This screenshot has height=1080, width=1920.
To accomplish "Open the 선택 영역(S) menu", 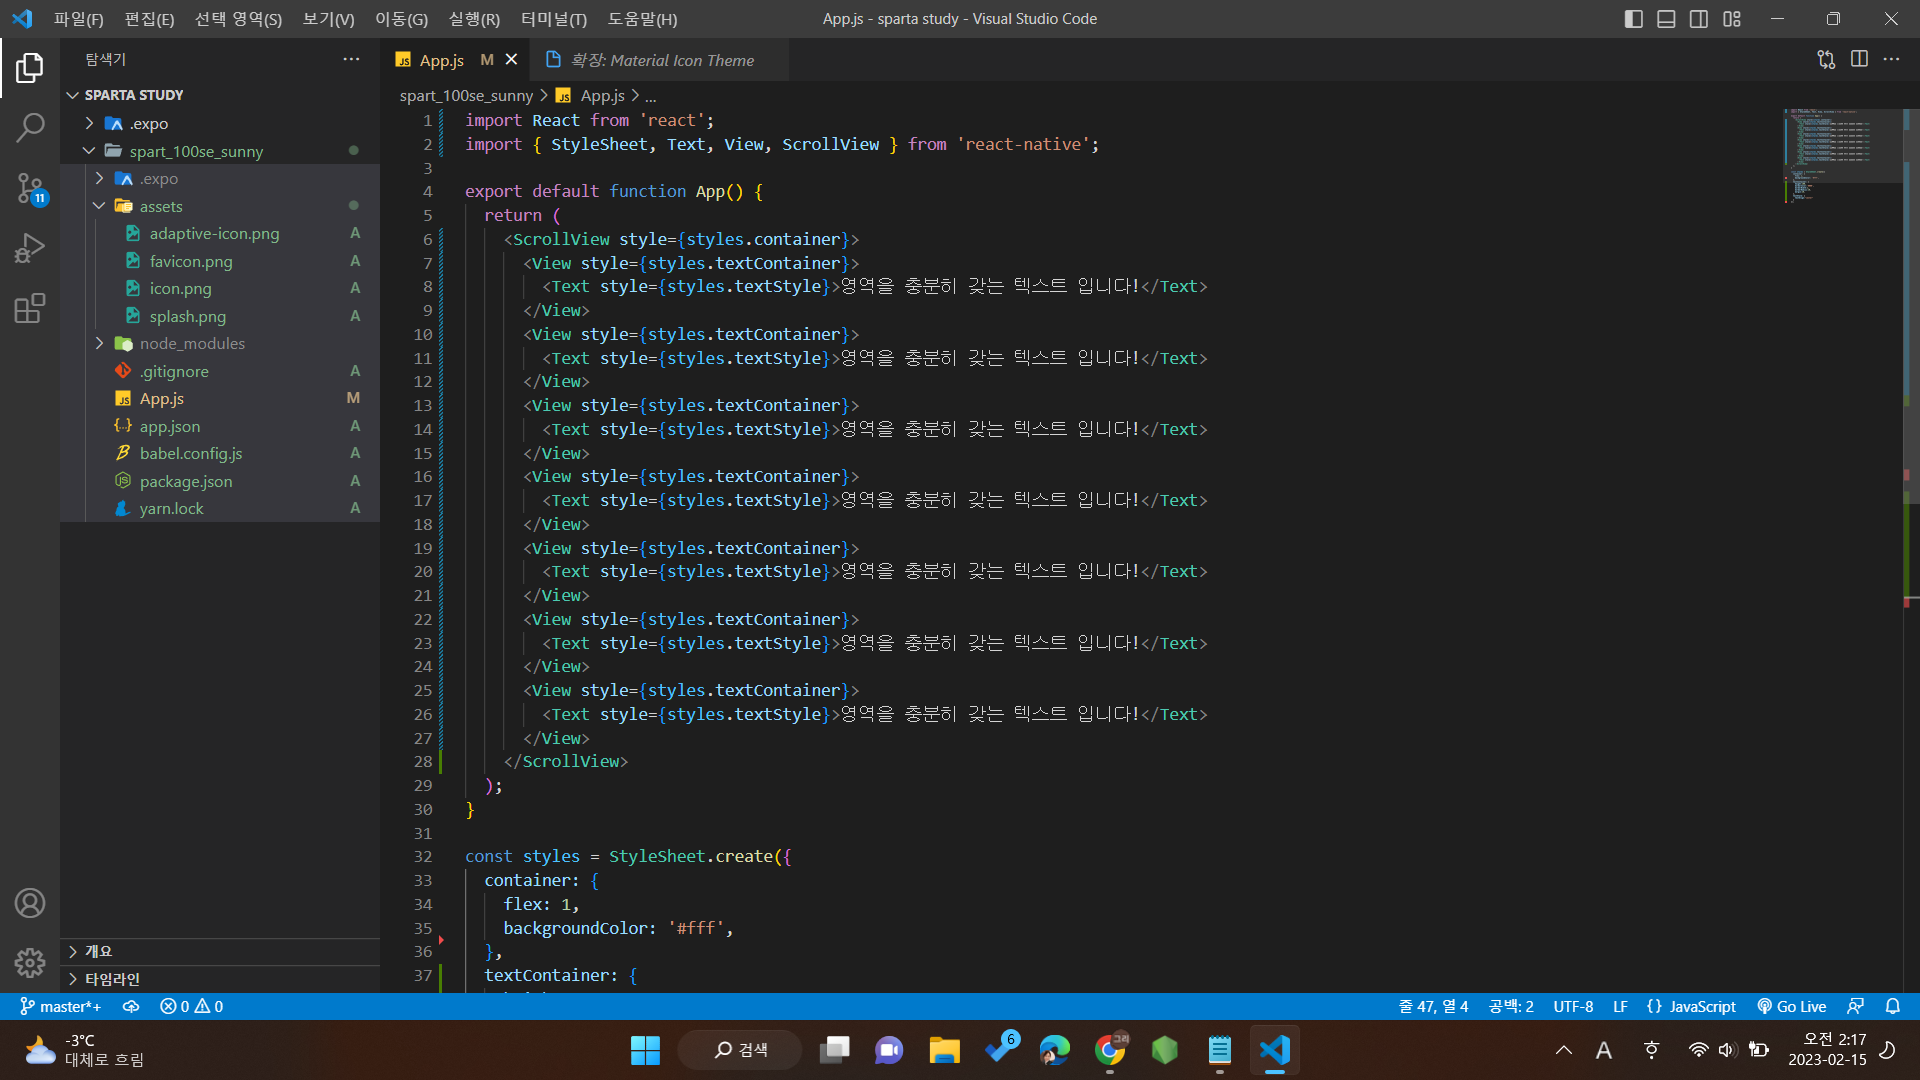I will pos(239,19).
